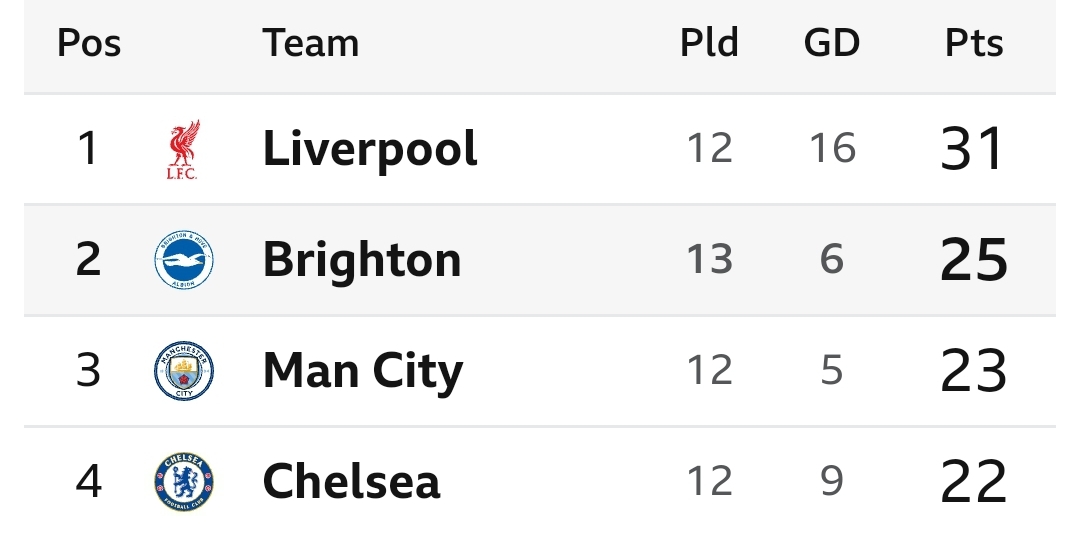This screenshot has width=1080, height=536.
Task: Select the Team column header
Action: (311, 43)
